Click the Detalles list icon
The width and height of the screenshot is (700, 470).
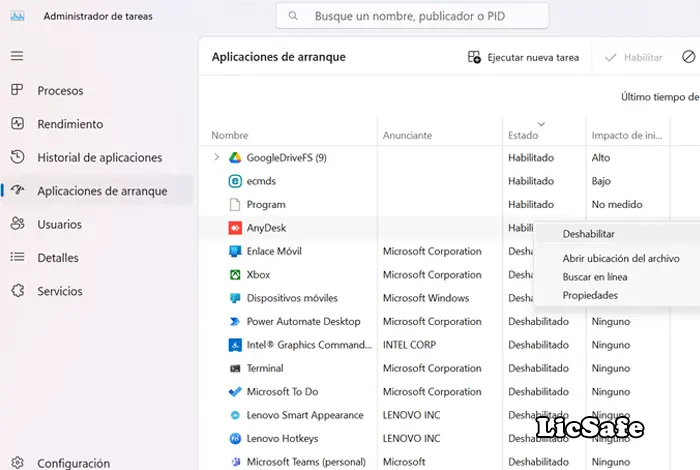(x=17, y=257)
